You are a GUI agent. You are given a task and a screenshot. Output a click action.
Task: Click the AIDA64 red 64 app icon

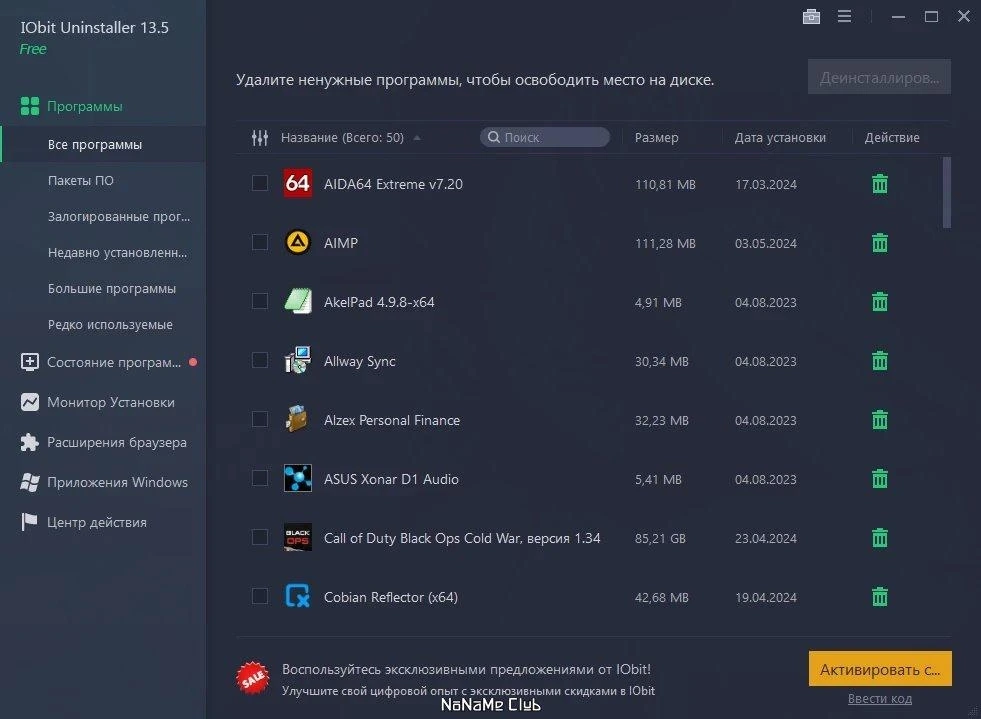pyautogui.click(x=298, y=183)
